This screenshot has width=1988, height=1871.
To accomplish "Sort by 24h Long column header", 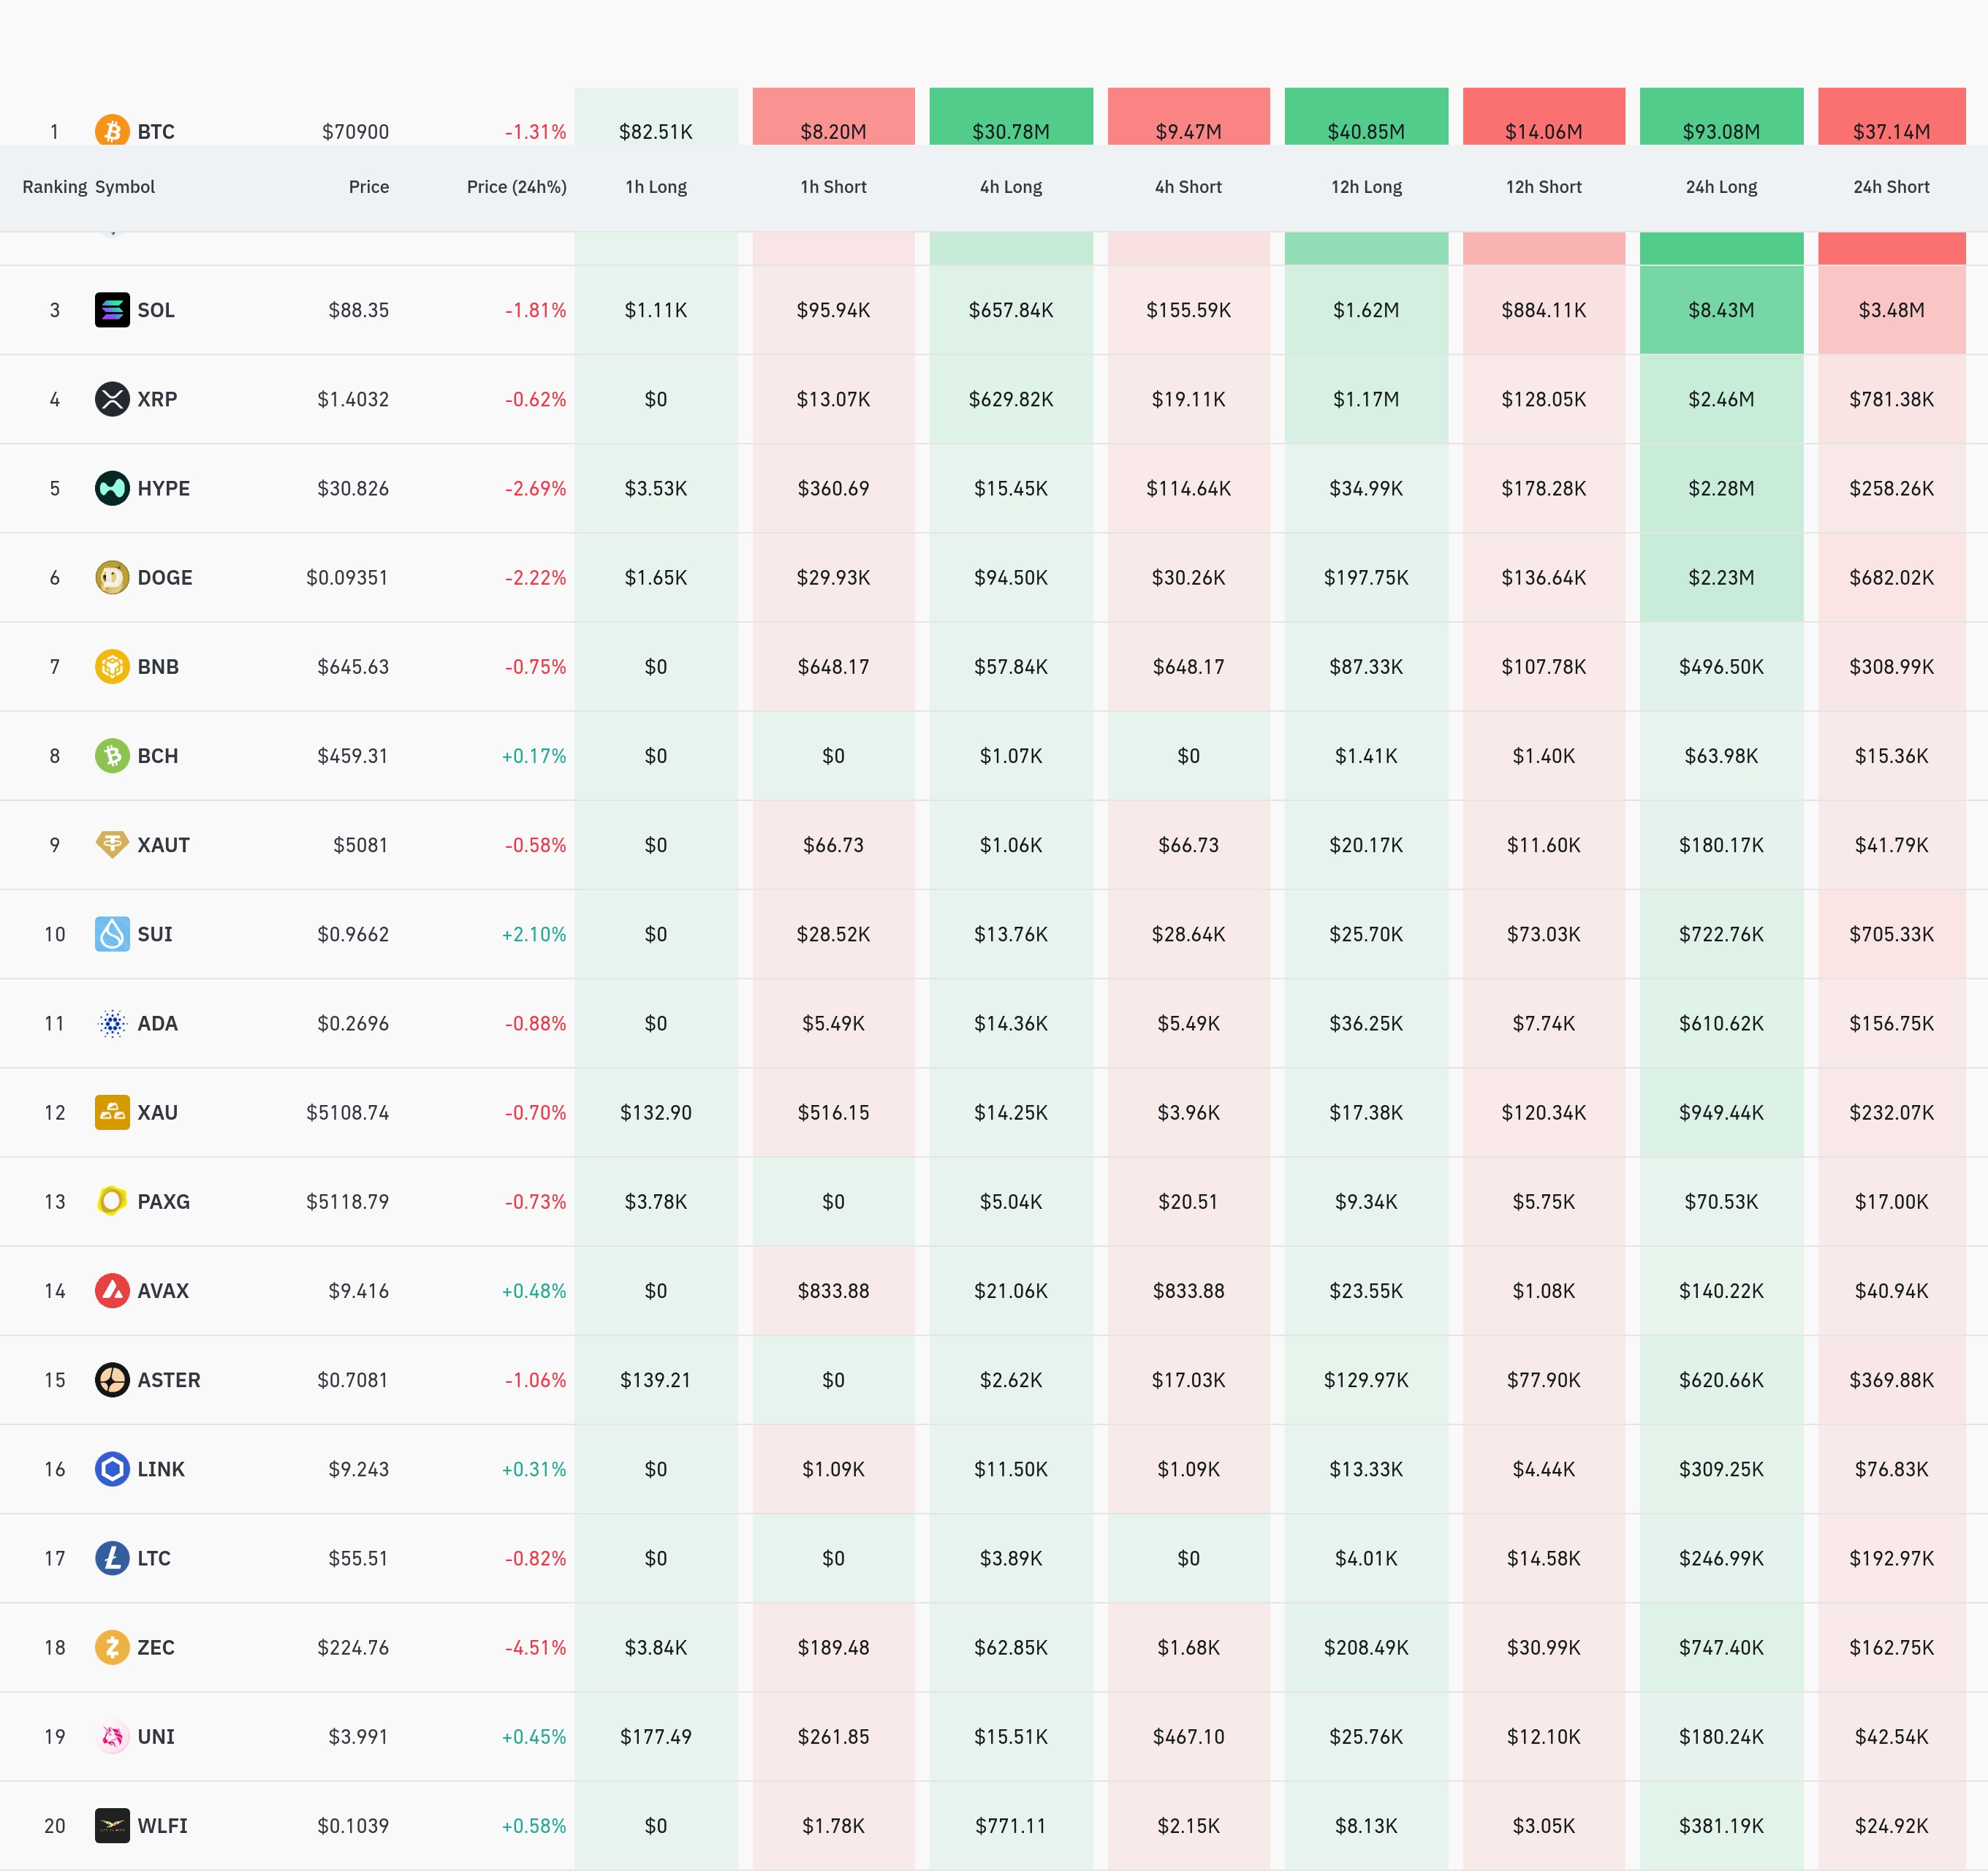I will click(1720, 187).
